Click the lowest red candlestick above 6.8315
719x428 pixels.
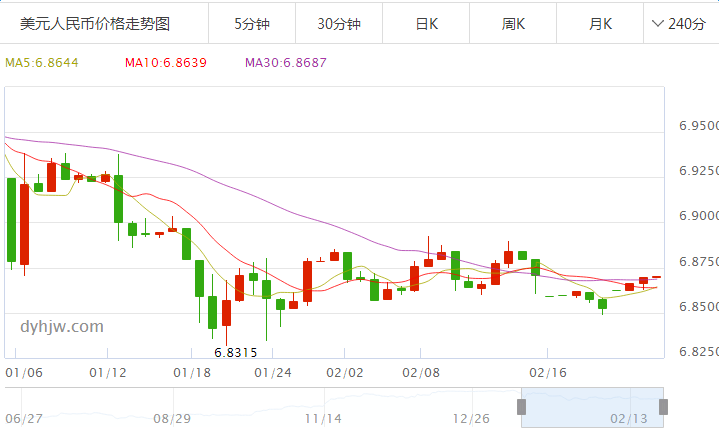(227, 313)
